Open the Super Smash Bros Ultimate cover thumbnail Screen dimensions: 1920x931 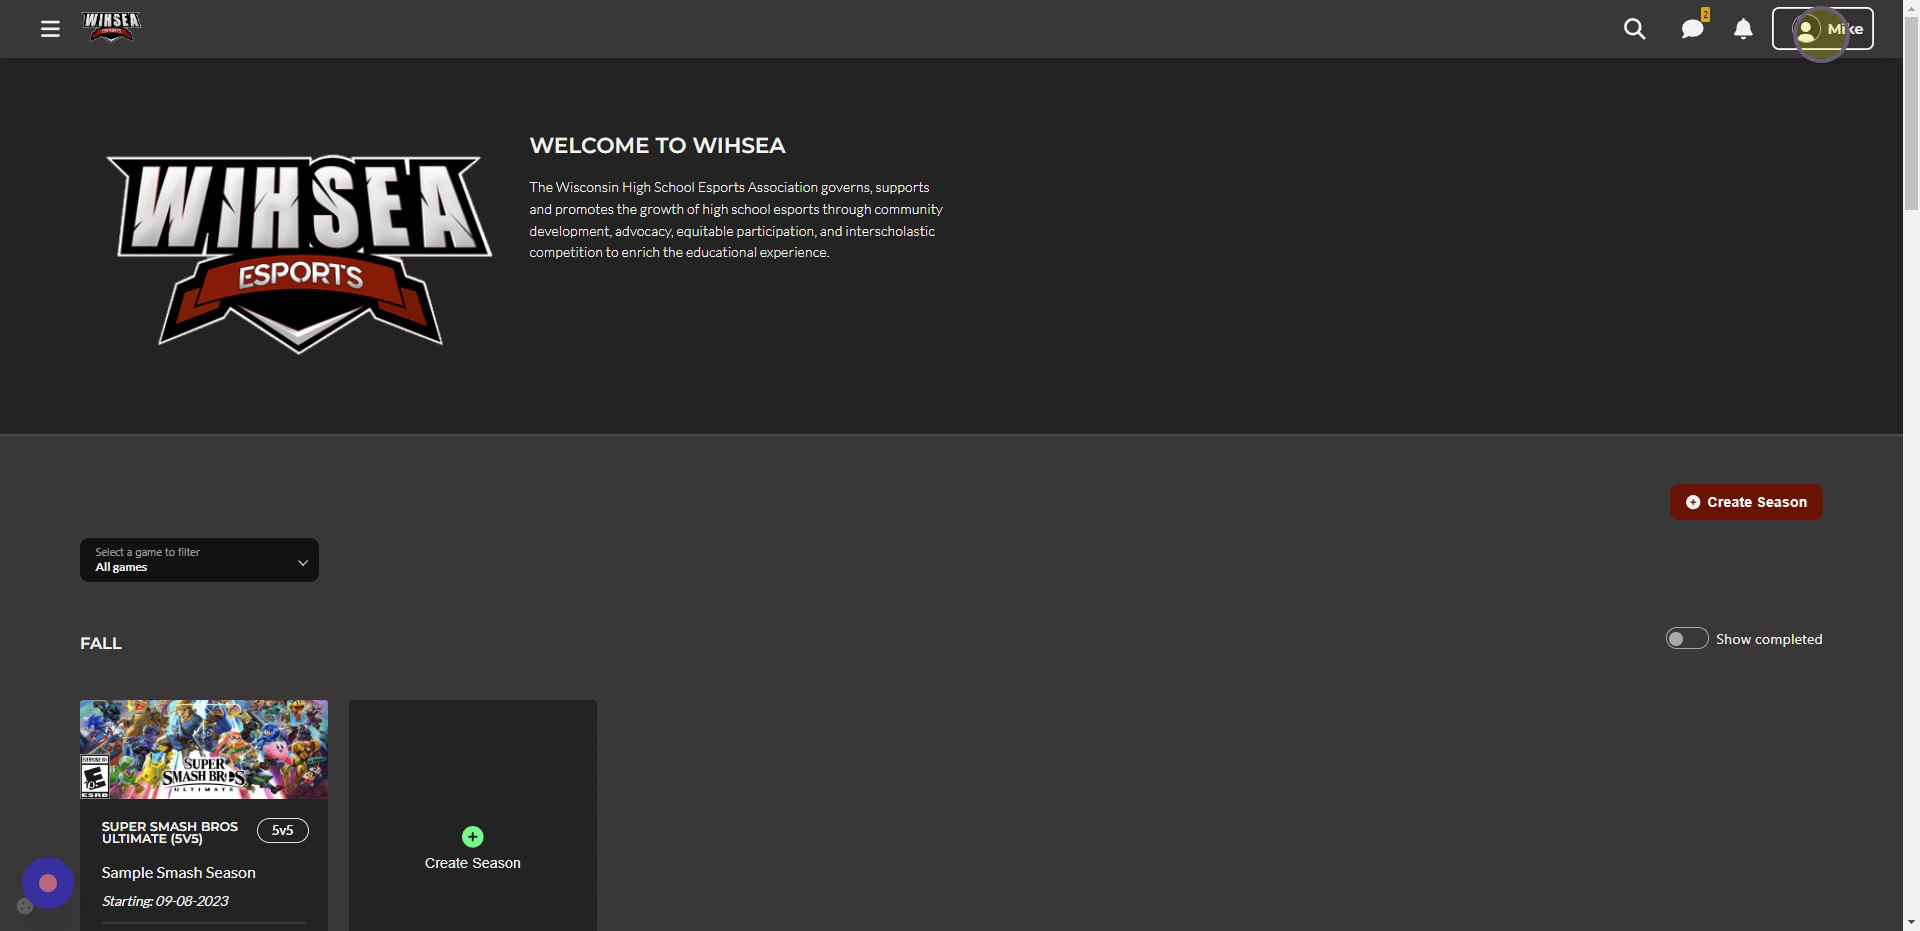tap(204, 749)
